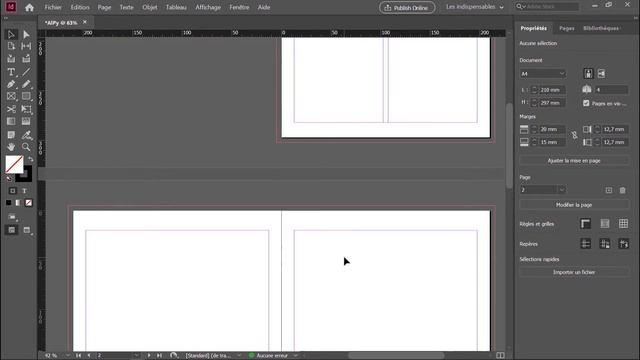The width and height of the screenshot is (640, 360).
Task: Set landscape page orientation
Action: 601,74
